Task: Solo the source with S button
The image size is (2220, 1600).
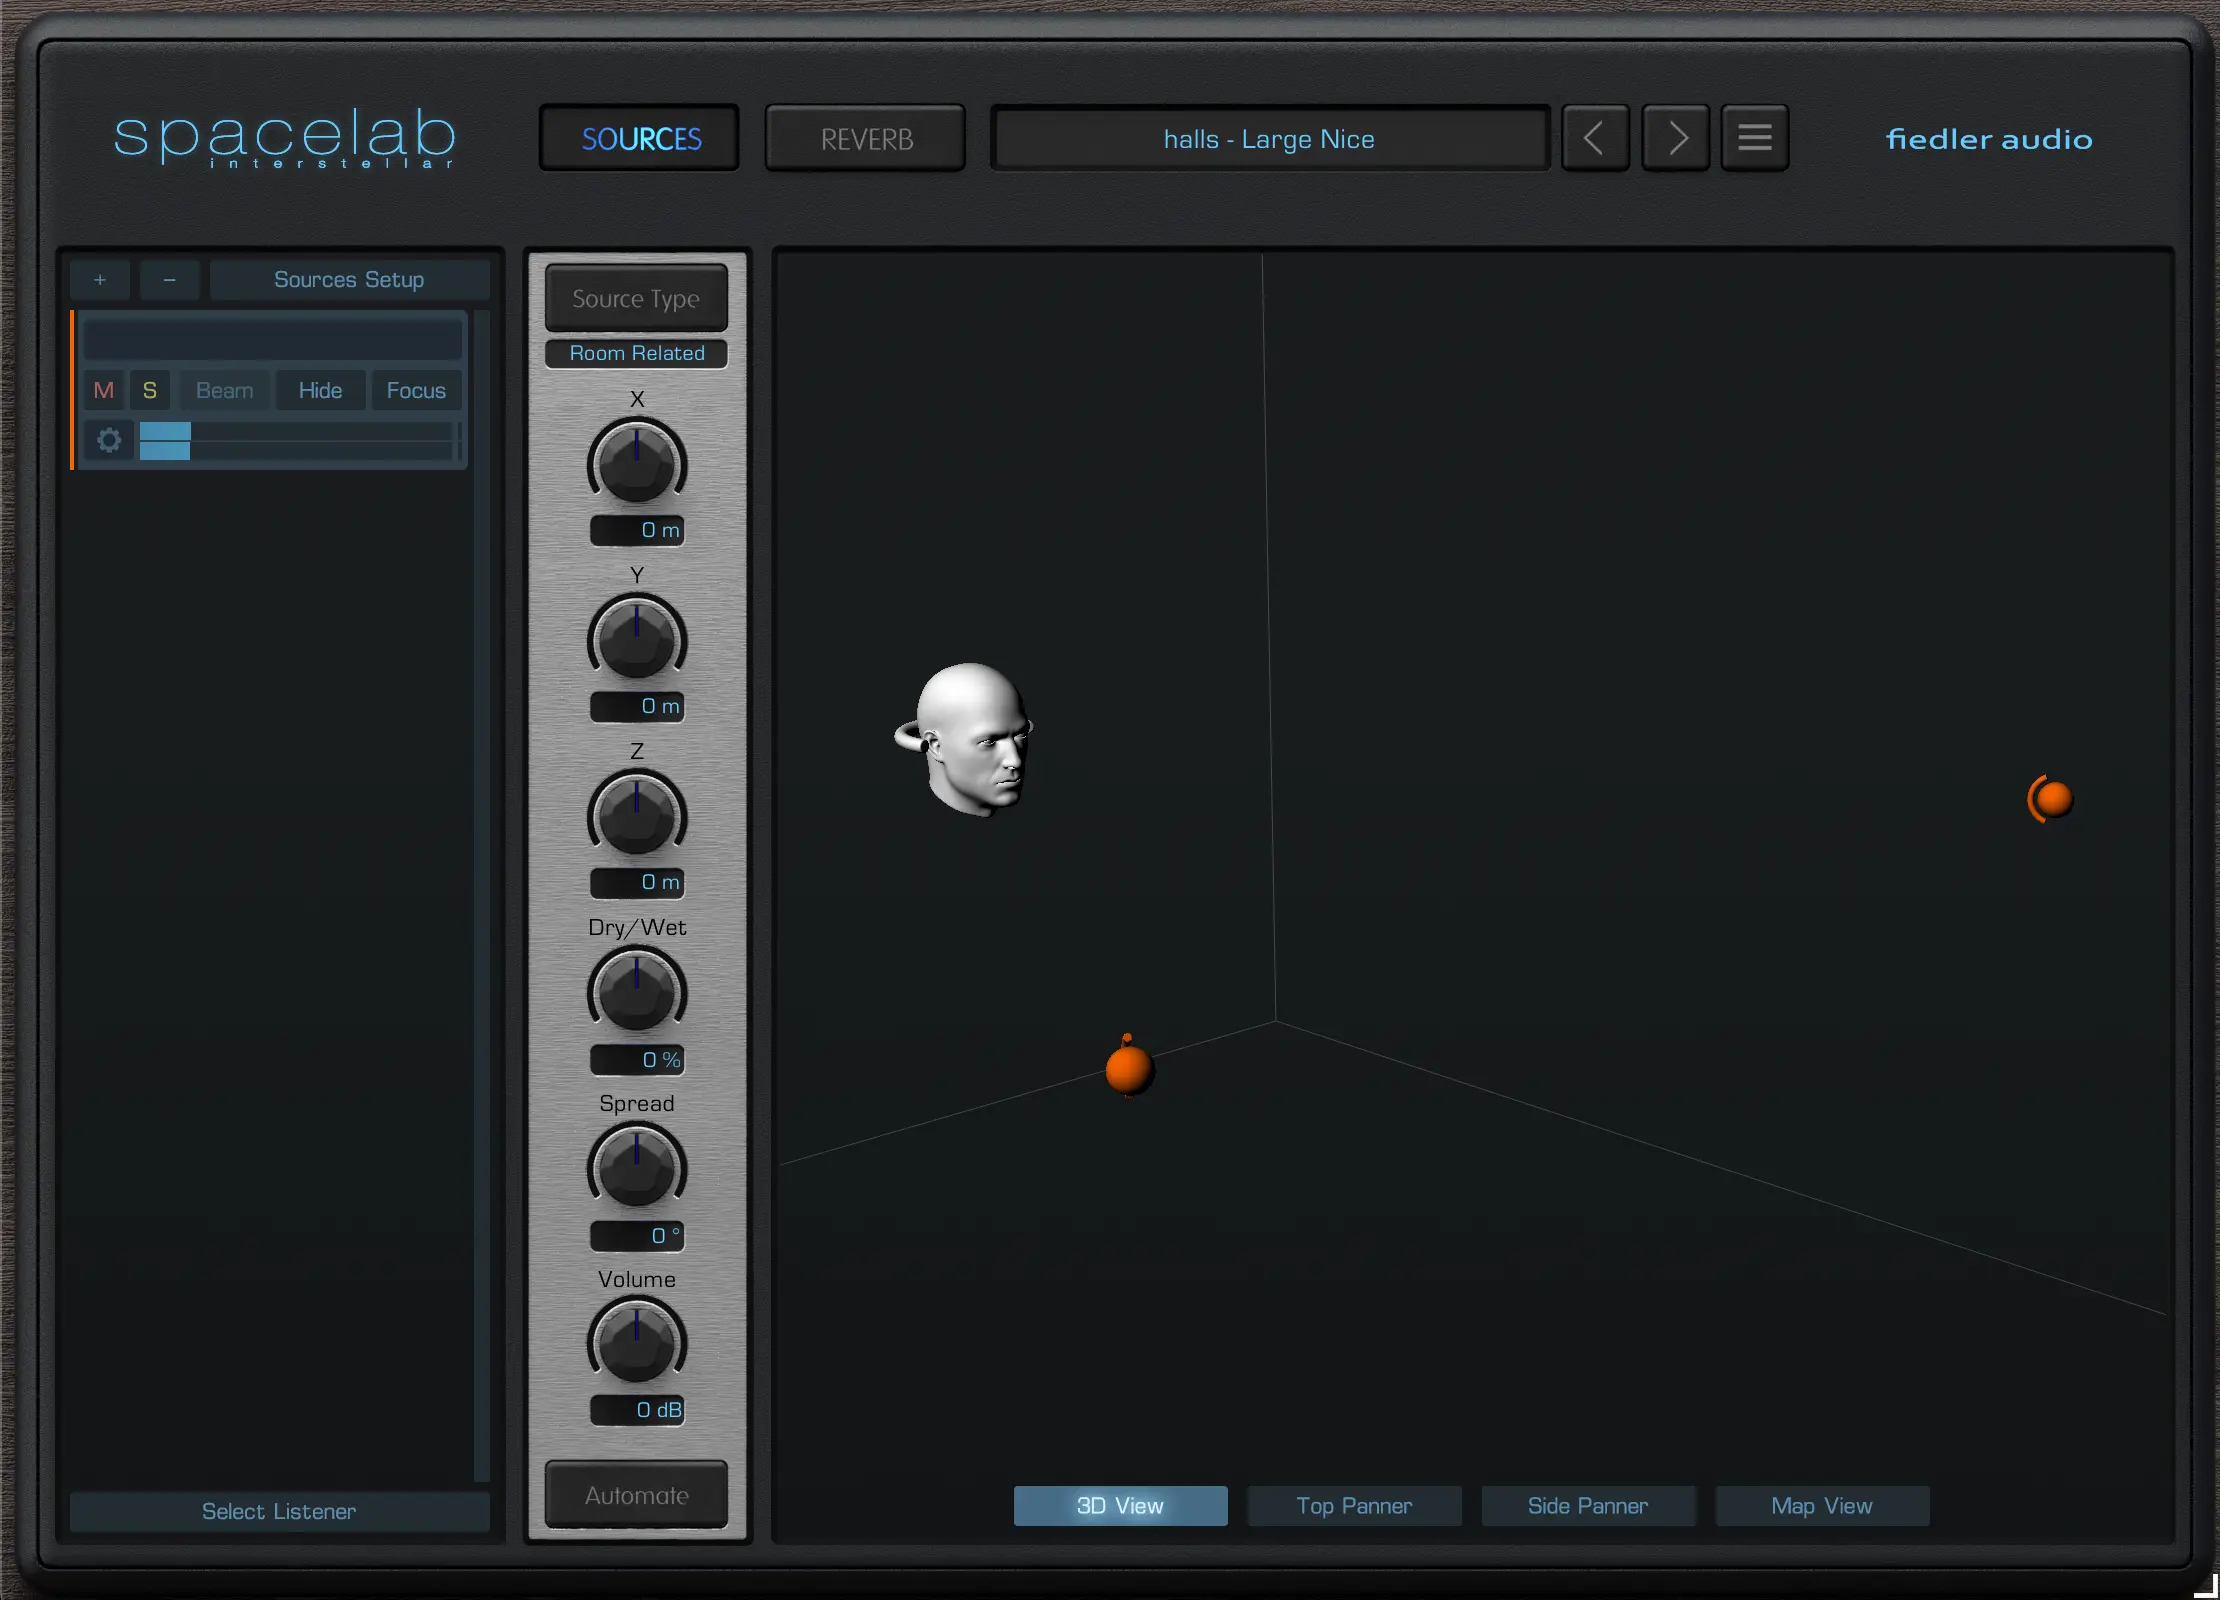Action: coord(149,390)
